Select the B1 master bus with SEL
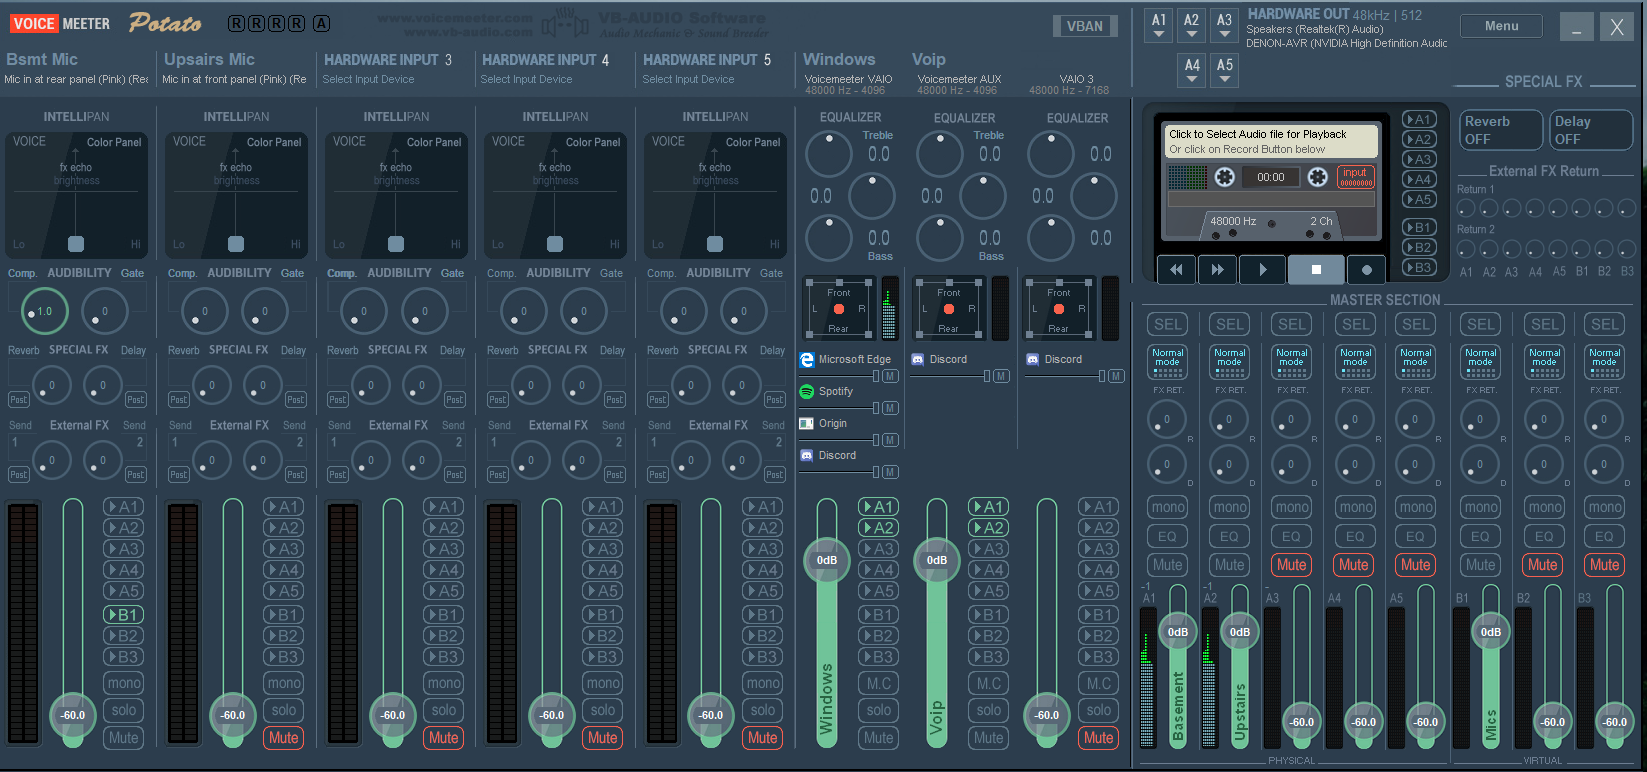The width and height of the screenshot is (1647, 772). pyautogui.click(x=1480, y=324)
